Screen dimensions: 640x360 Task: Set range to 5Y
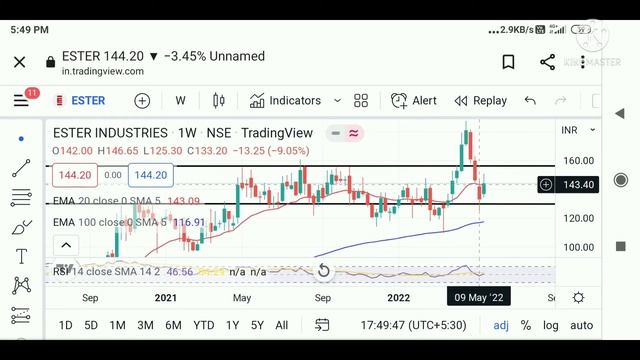point(257,325)
